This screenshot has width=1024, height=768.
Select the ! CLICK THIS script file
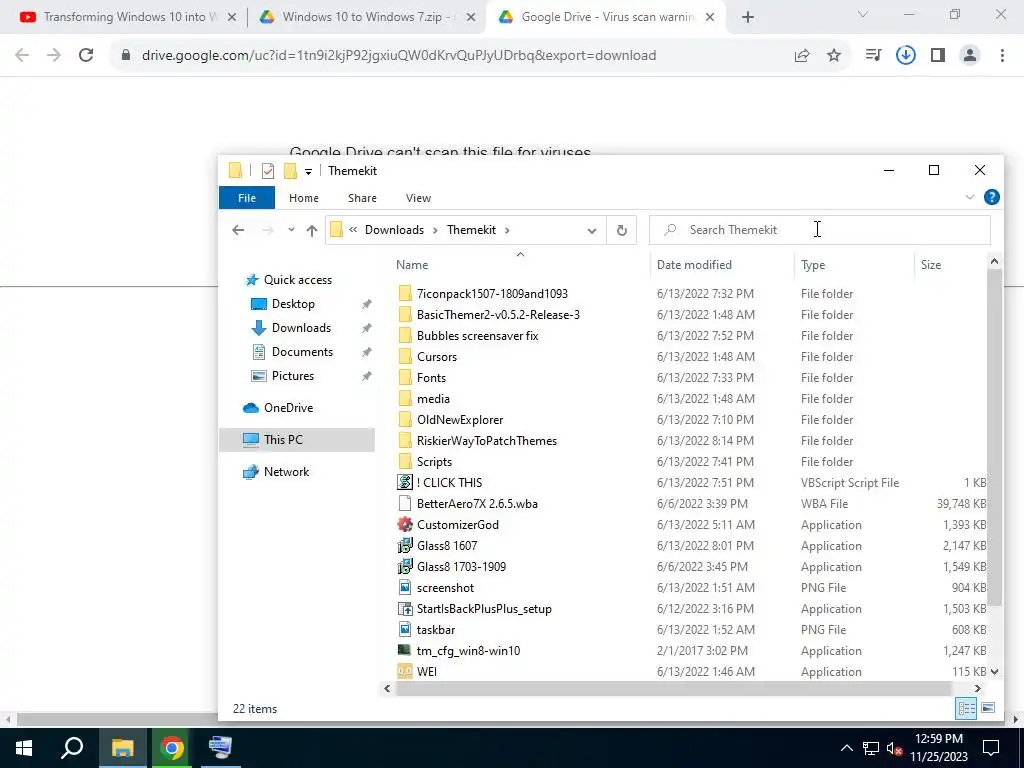tap(449, 483)
